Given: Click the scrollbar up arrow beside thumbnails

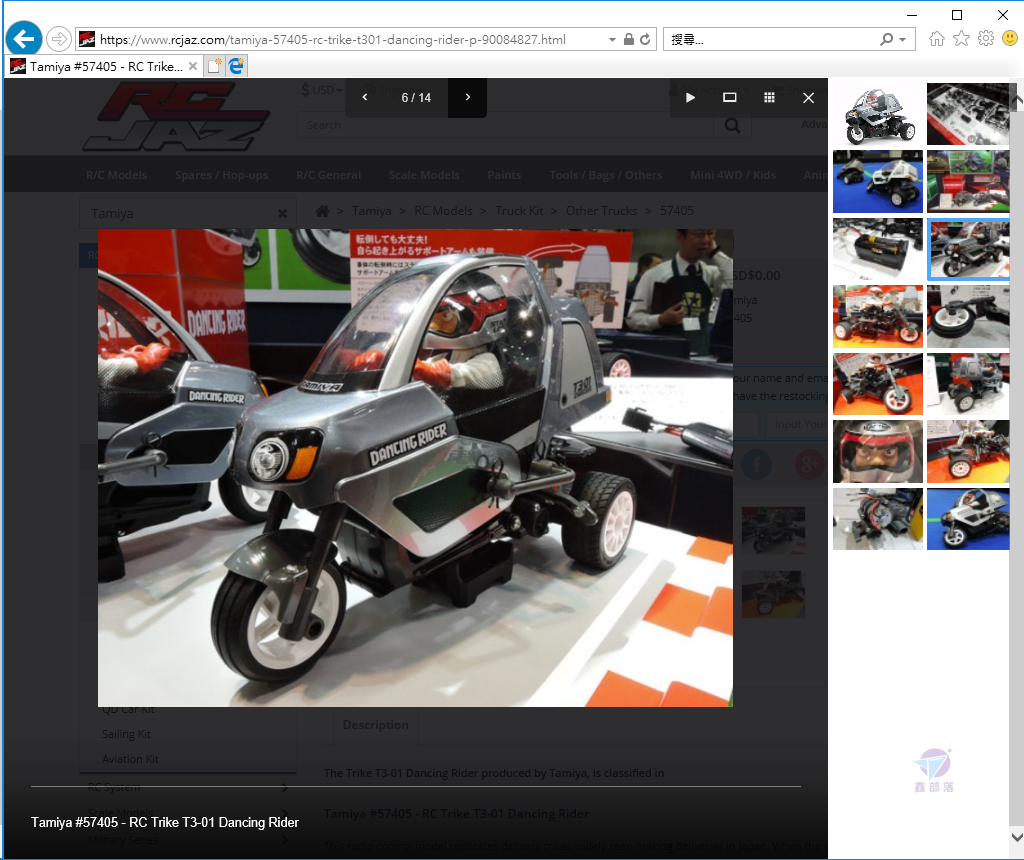Looking at the screenshot, I should pos(1017,99).
